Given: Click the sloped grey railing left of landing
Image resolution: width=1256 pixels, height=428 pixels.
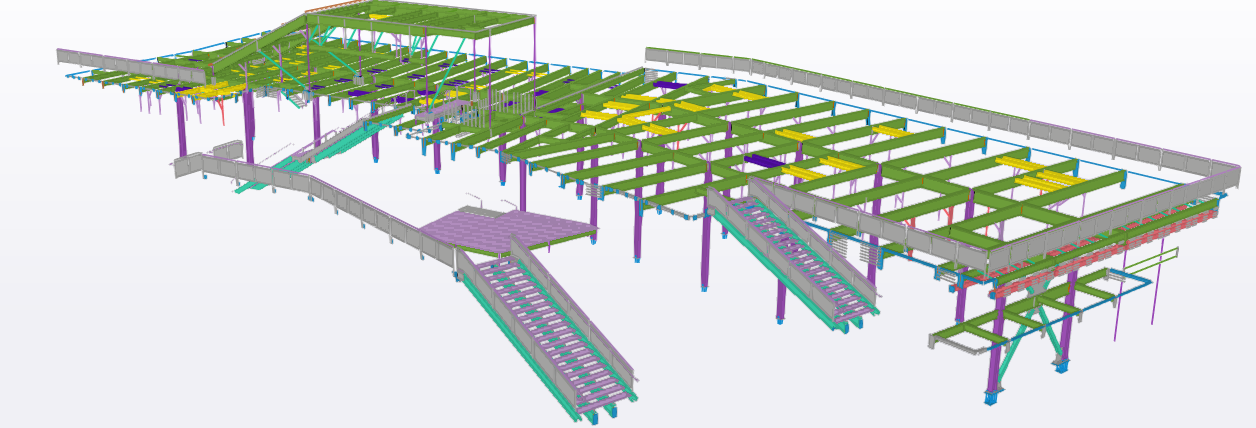Looking at the screenshot, I should [350, 205].
